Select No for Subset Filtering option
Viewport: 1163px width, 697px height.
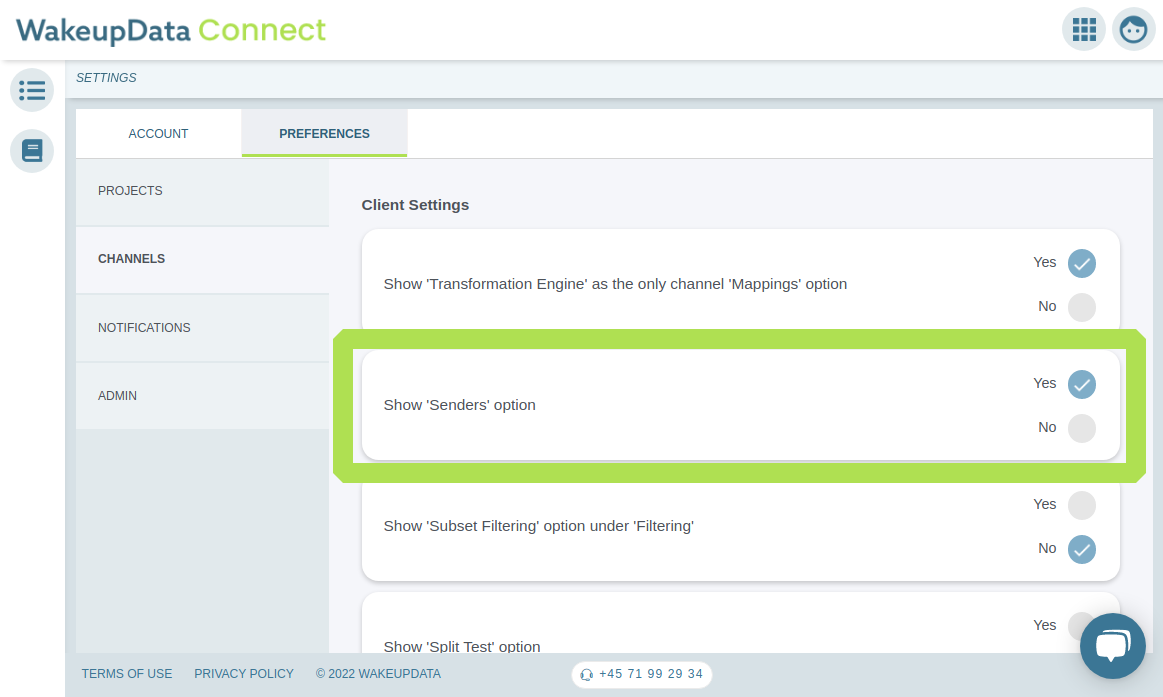point(1081,549)
